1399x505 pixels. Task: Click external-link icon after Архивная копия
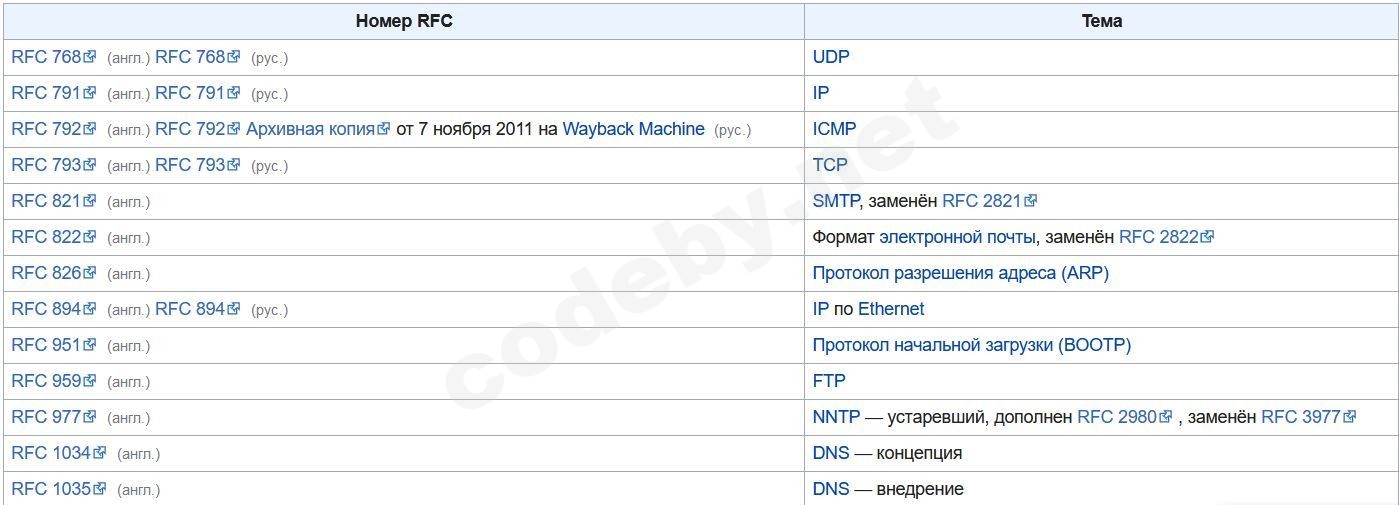(384, 129)
